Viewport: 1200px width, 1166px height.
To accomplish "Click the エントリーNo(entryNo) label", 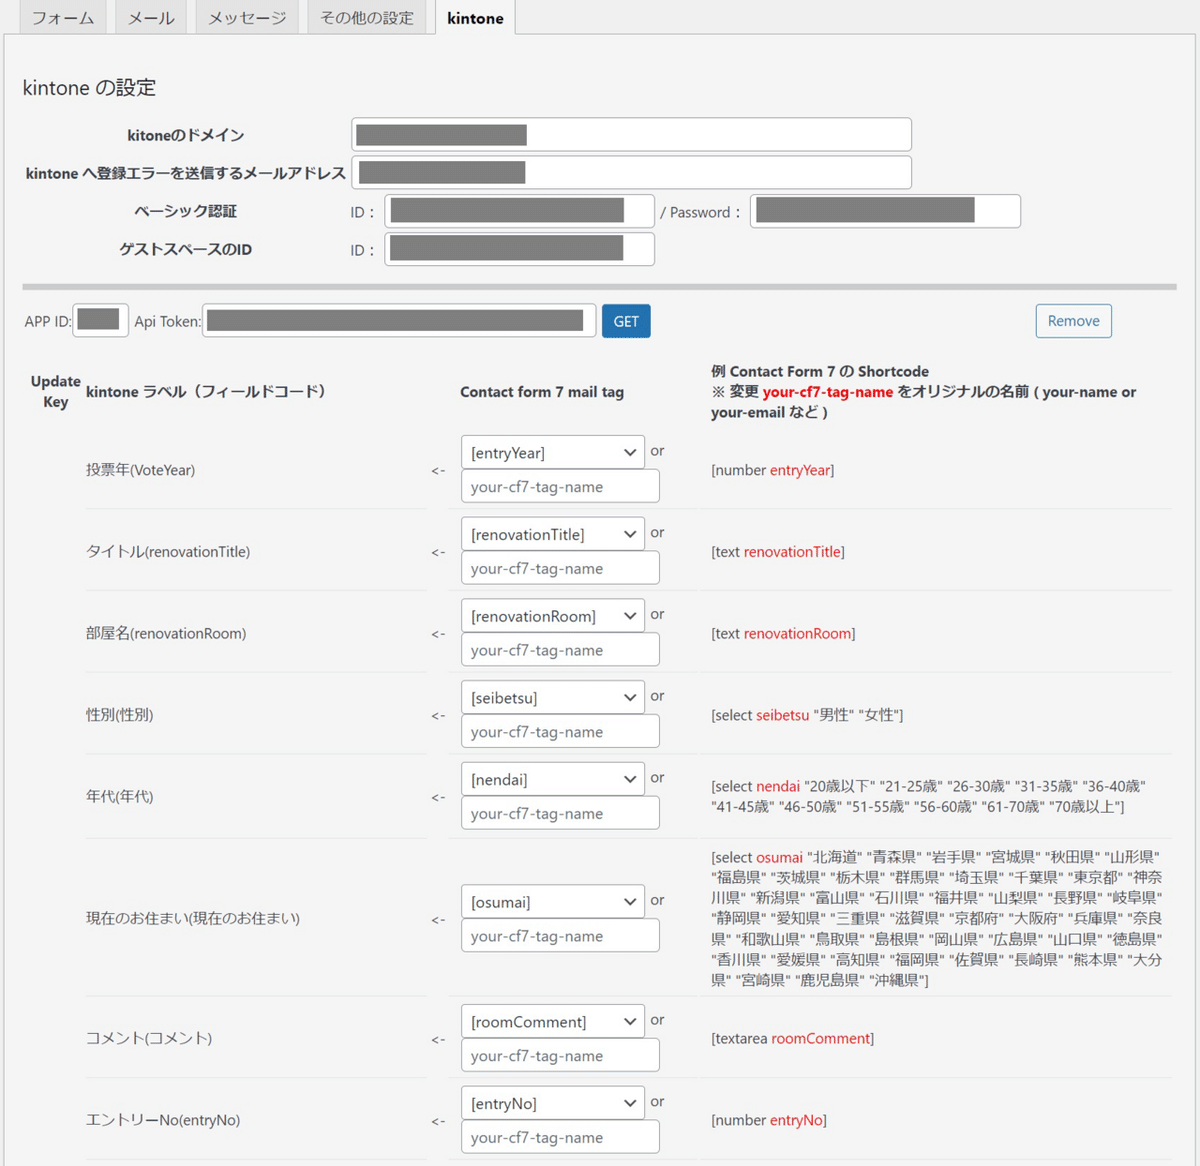I will (x=163, y=1120).
